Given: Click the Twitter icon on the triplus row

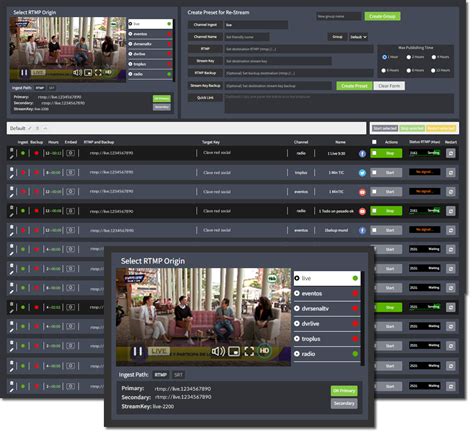Looking at the screenshot, I should (362, 173).
